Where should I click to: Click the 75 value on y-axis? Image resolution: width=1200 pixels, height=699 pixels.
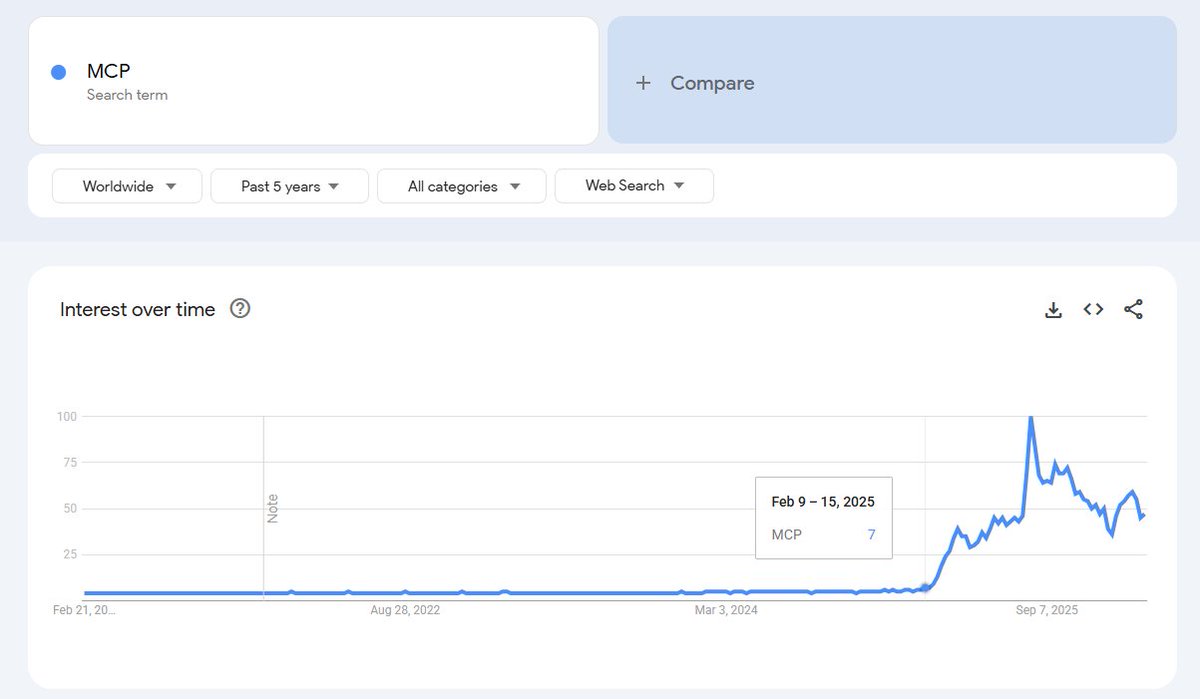click(x=71, y=462)
